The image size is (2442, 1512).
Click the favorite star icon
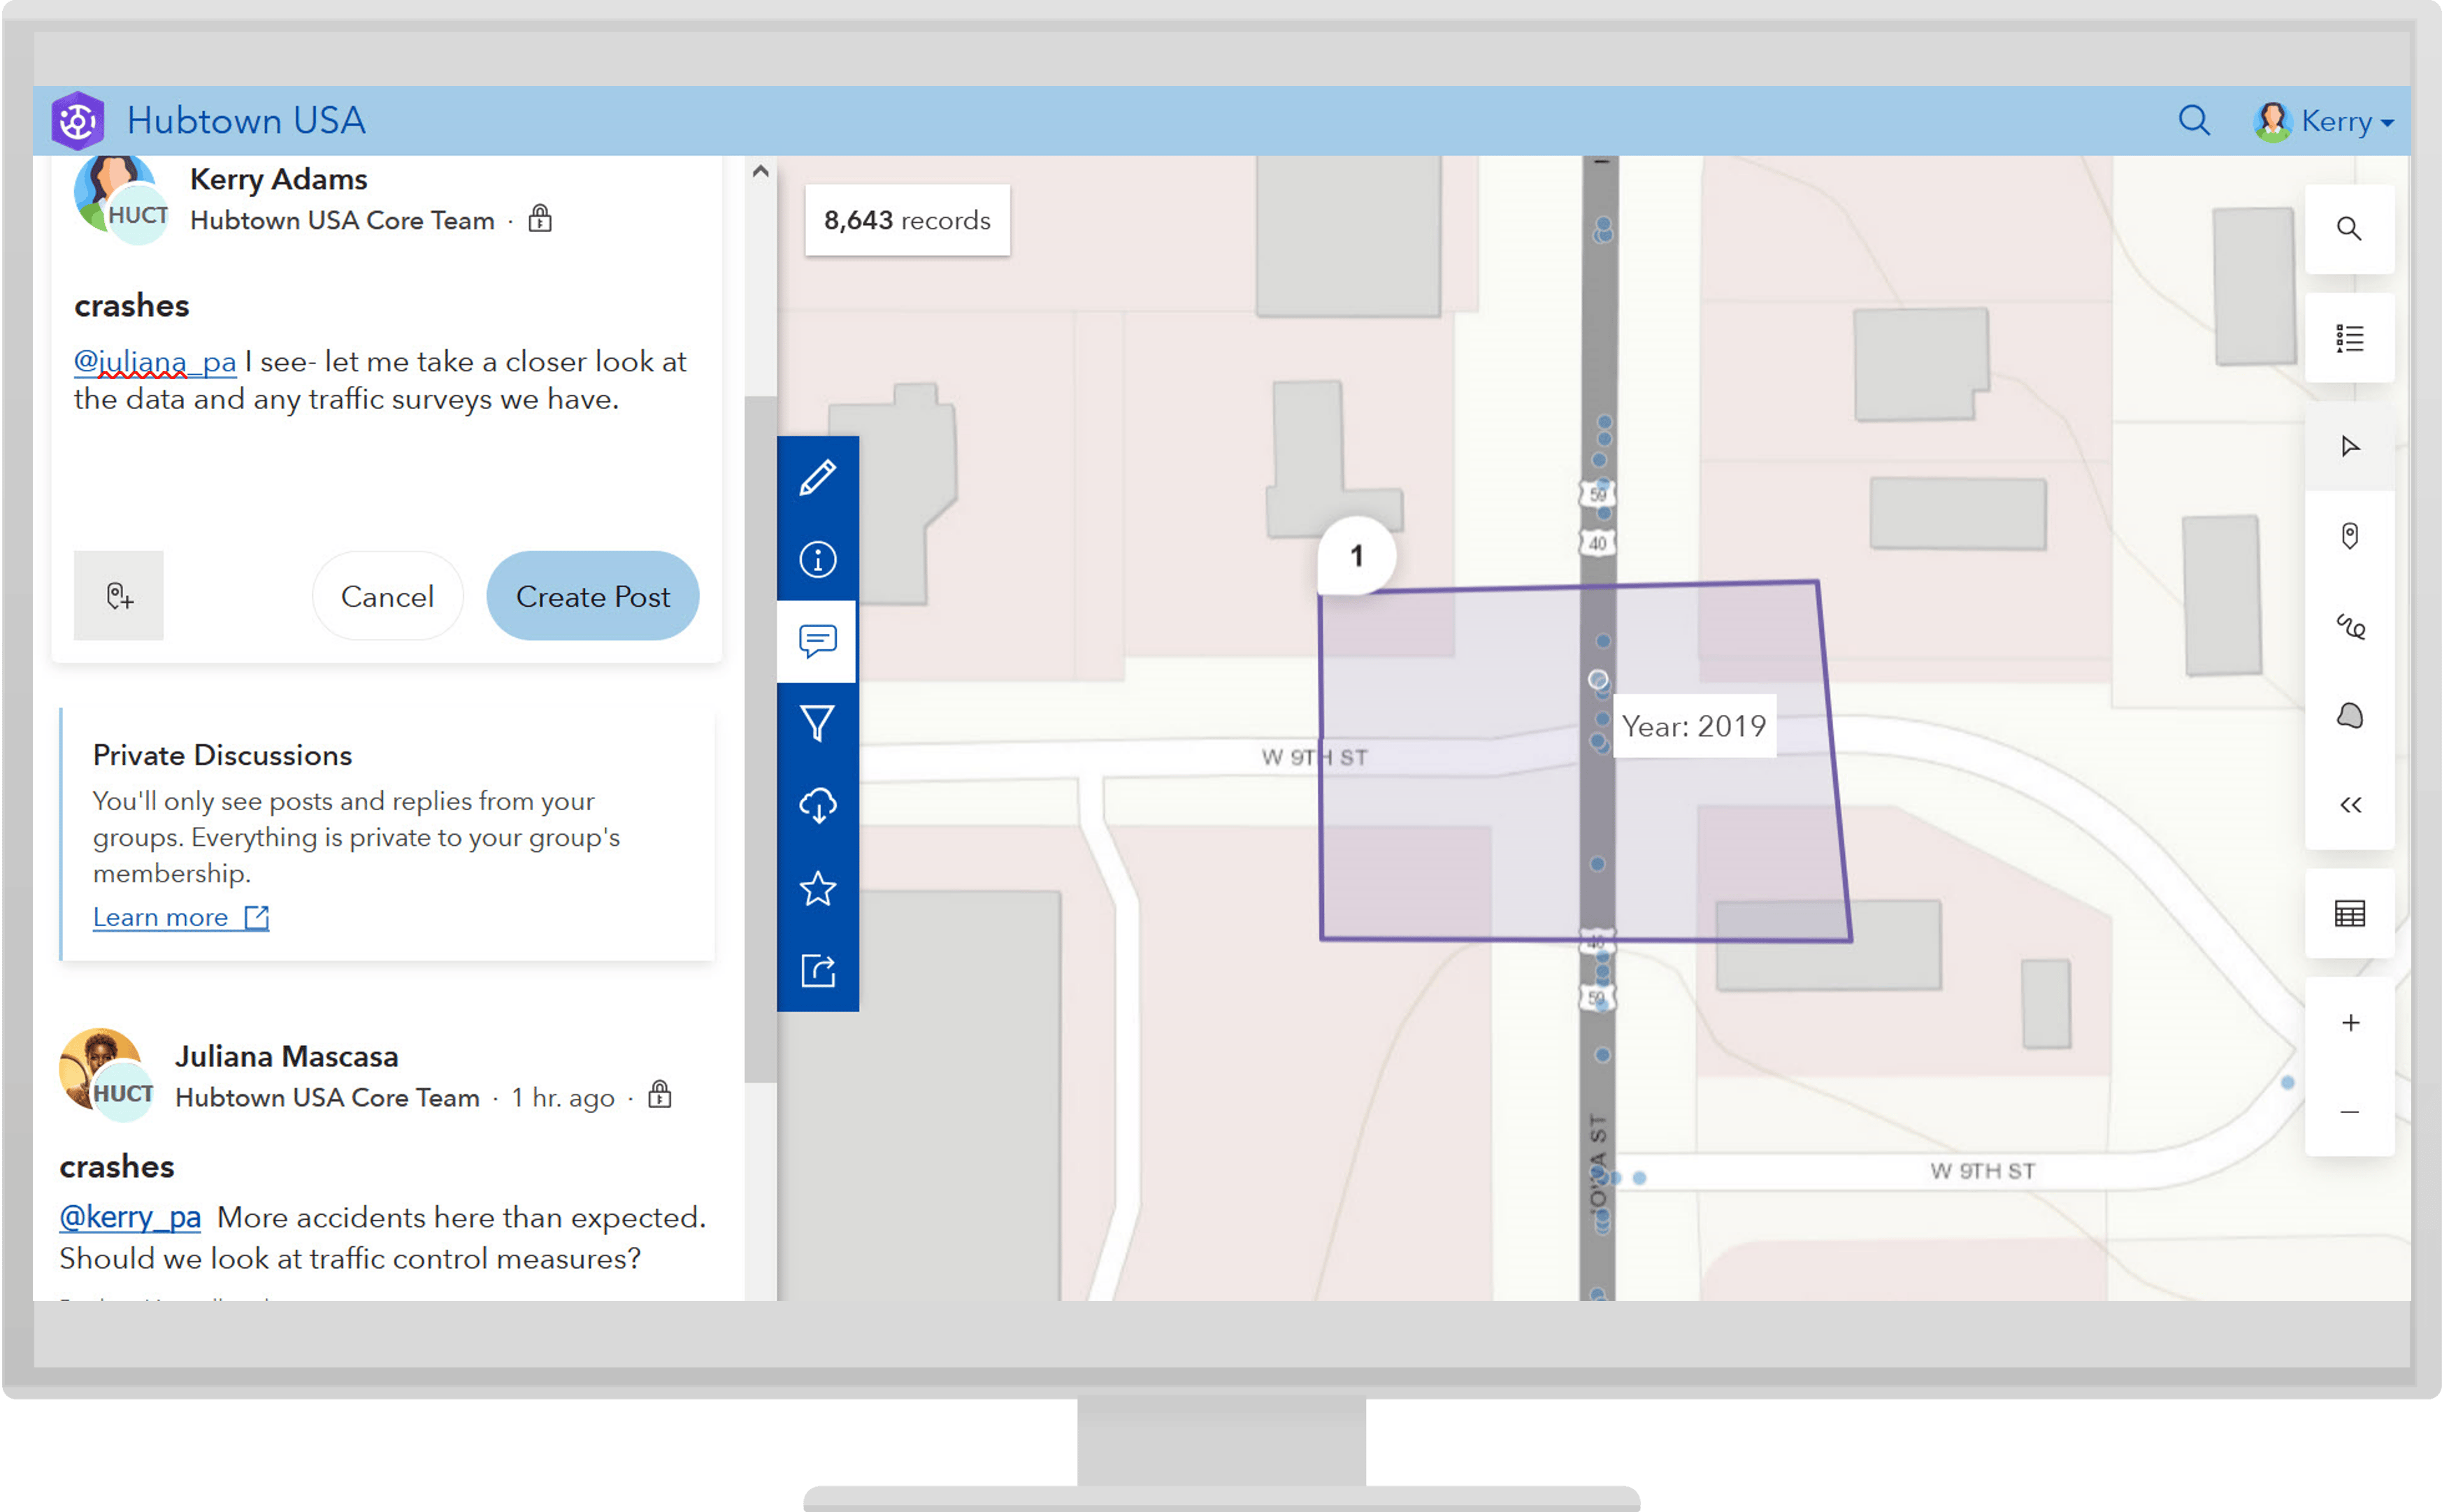coord(817,888)
